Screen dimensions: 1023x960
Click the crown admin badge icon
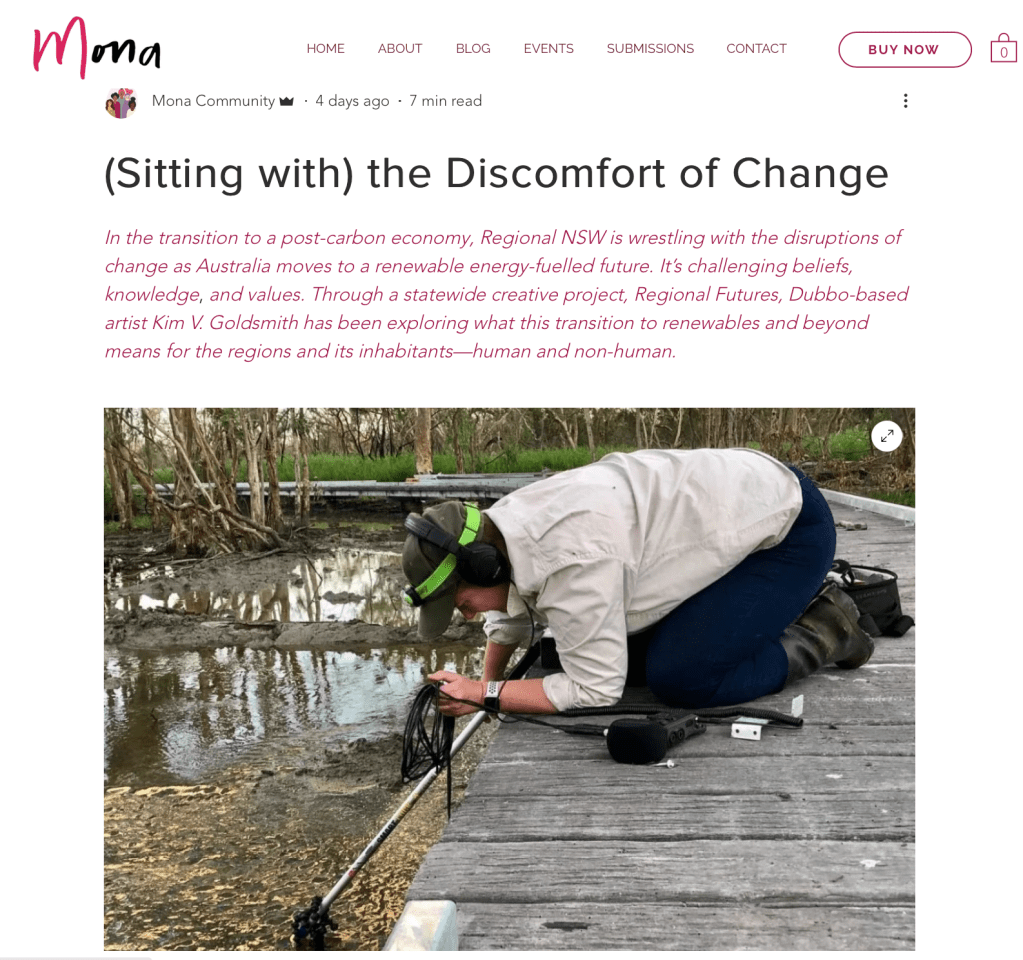click(x=286, y=101)
